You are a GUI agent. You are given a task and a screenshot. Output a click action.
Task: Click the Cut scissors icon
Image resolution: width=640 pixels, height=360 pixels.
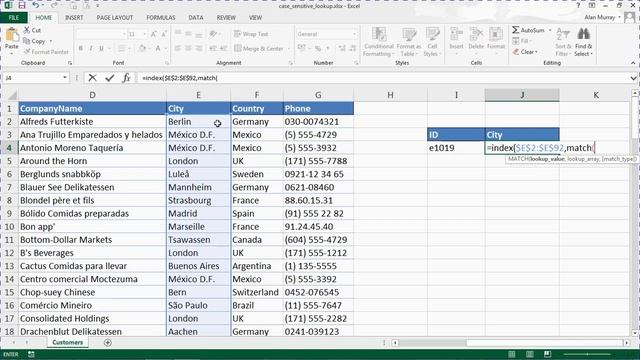(27, 30)
